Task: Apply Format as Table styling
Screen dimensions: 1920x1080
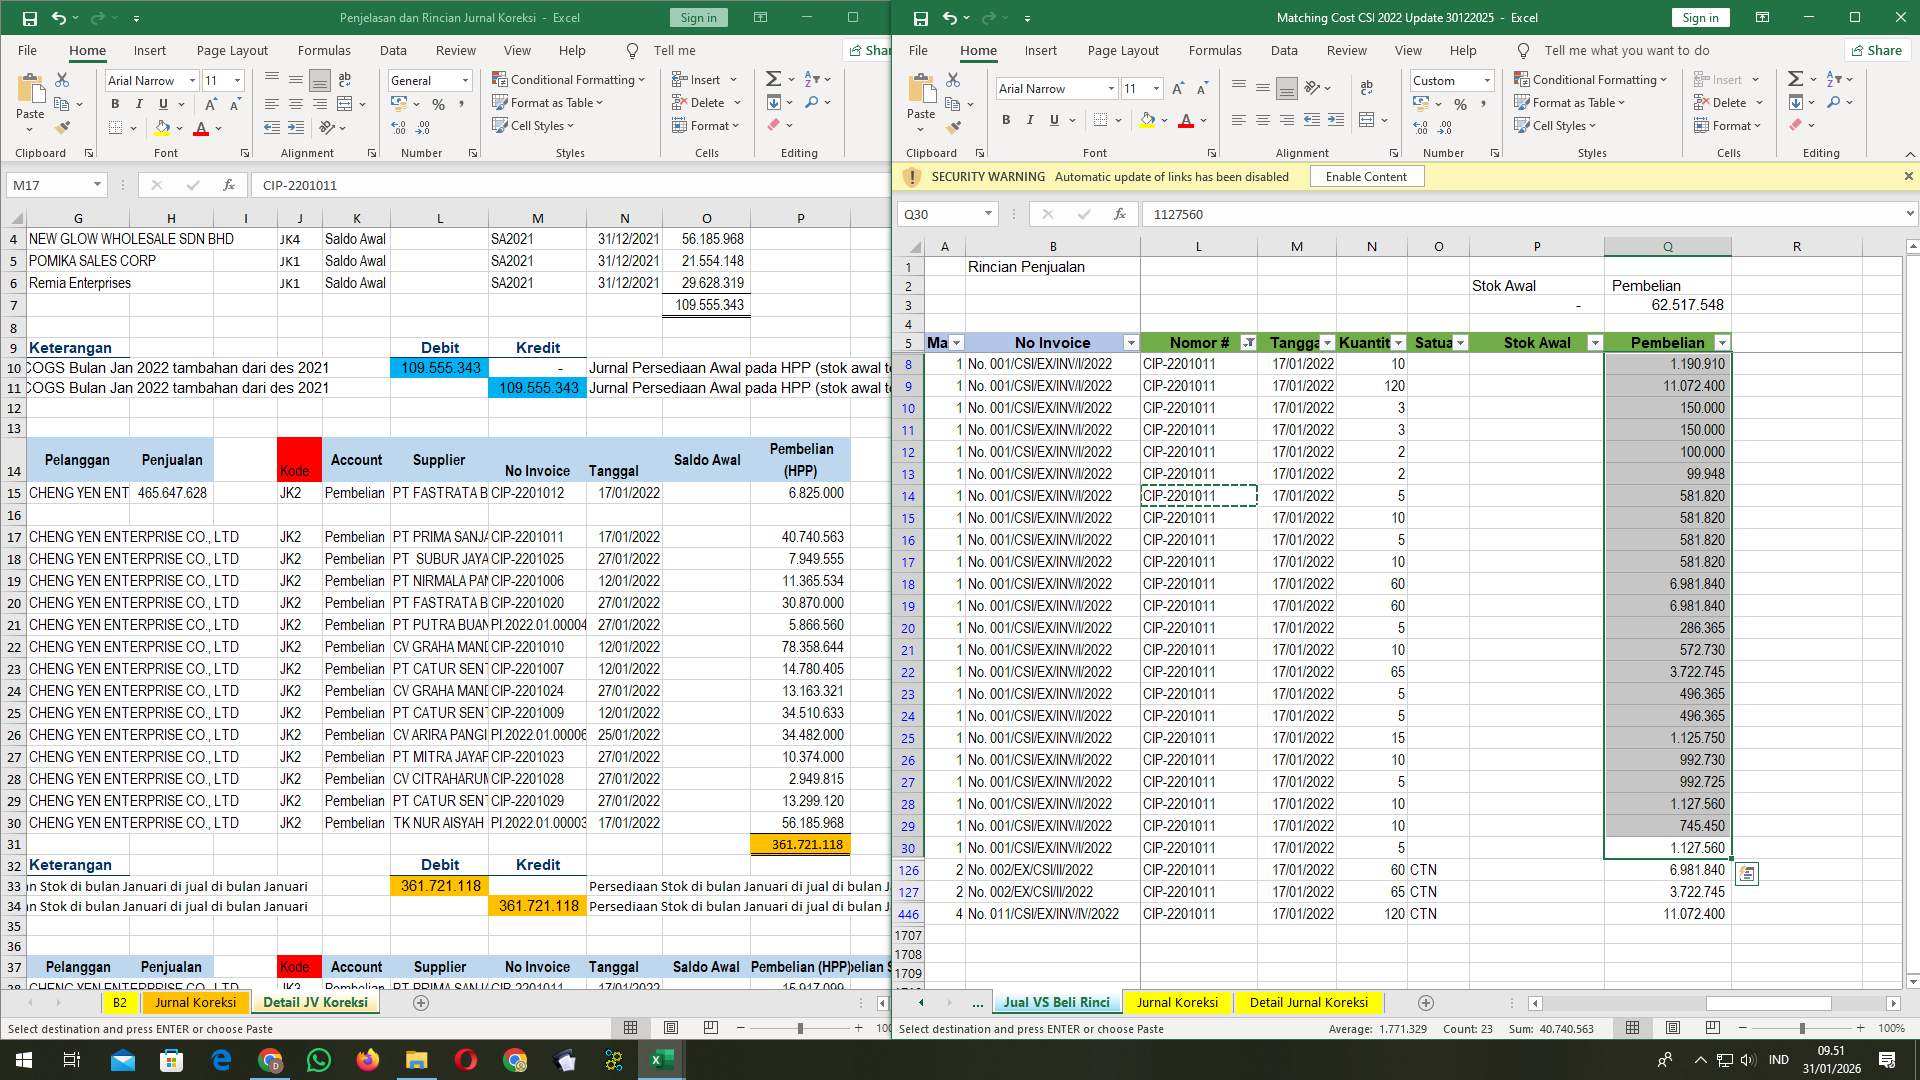Action: pos(1567,102)
